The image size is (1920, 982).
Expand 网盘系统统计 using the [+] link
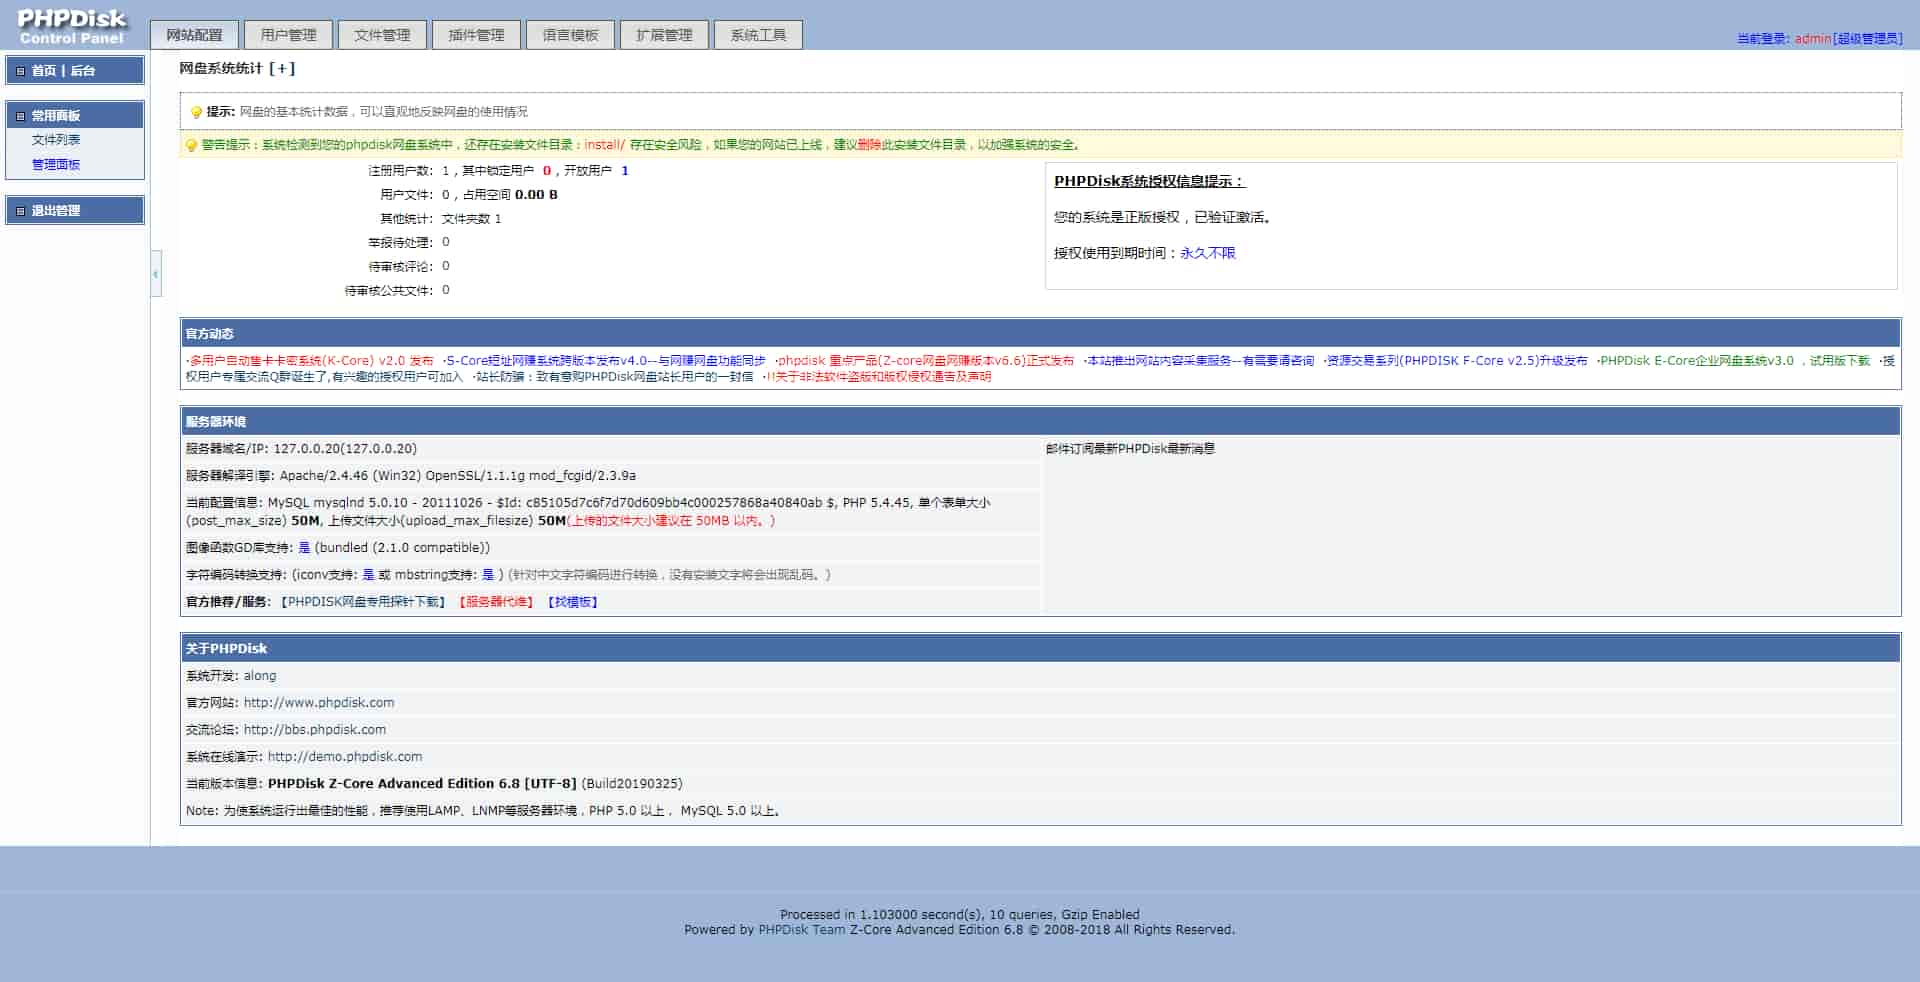pos(282,69)
